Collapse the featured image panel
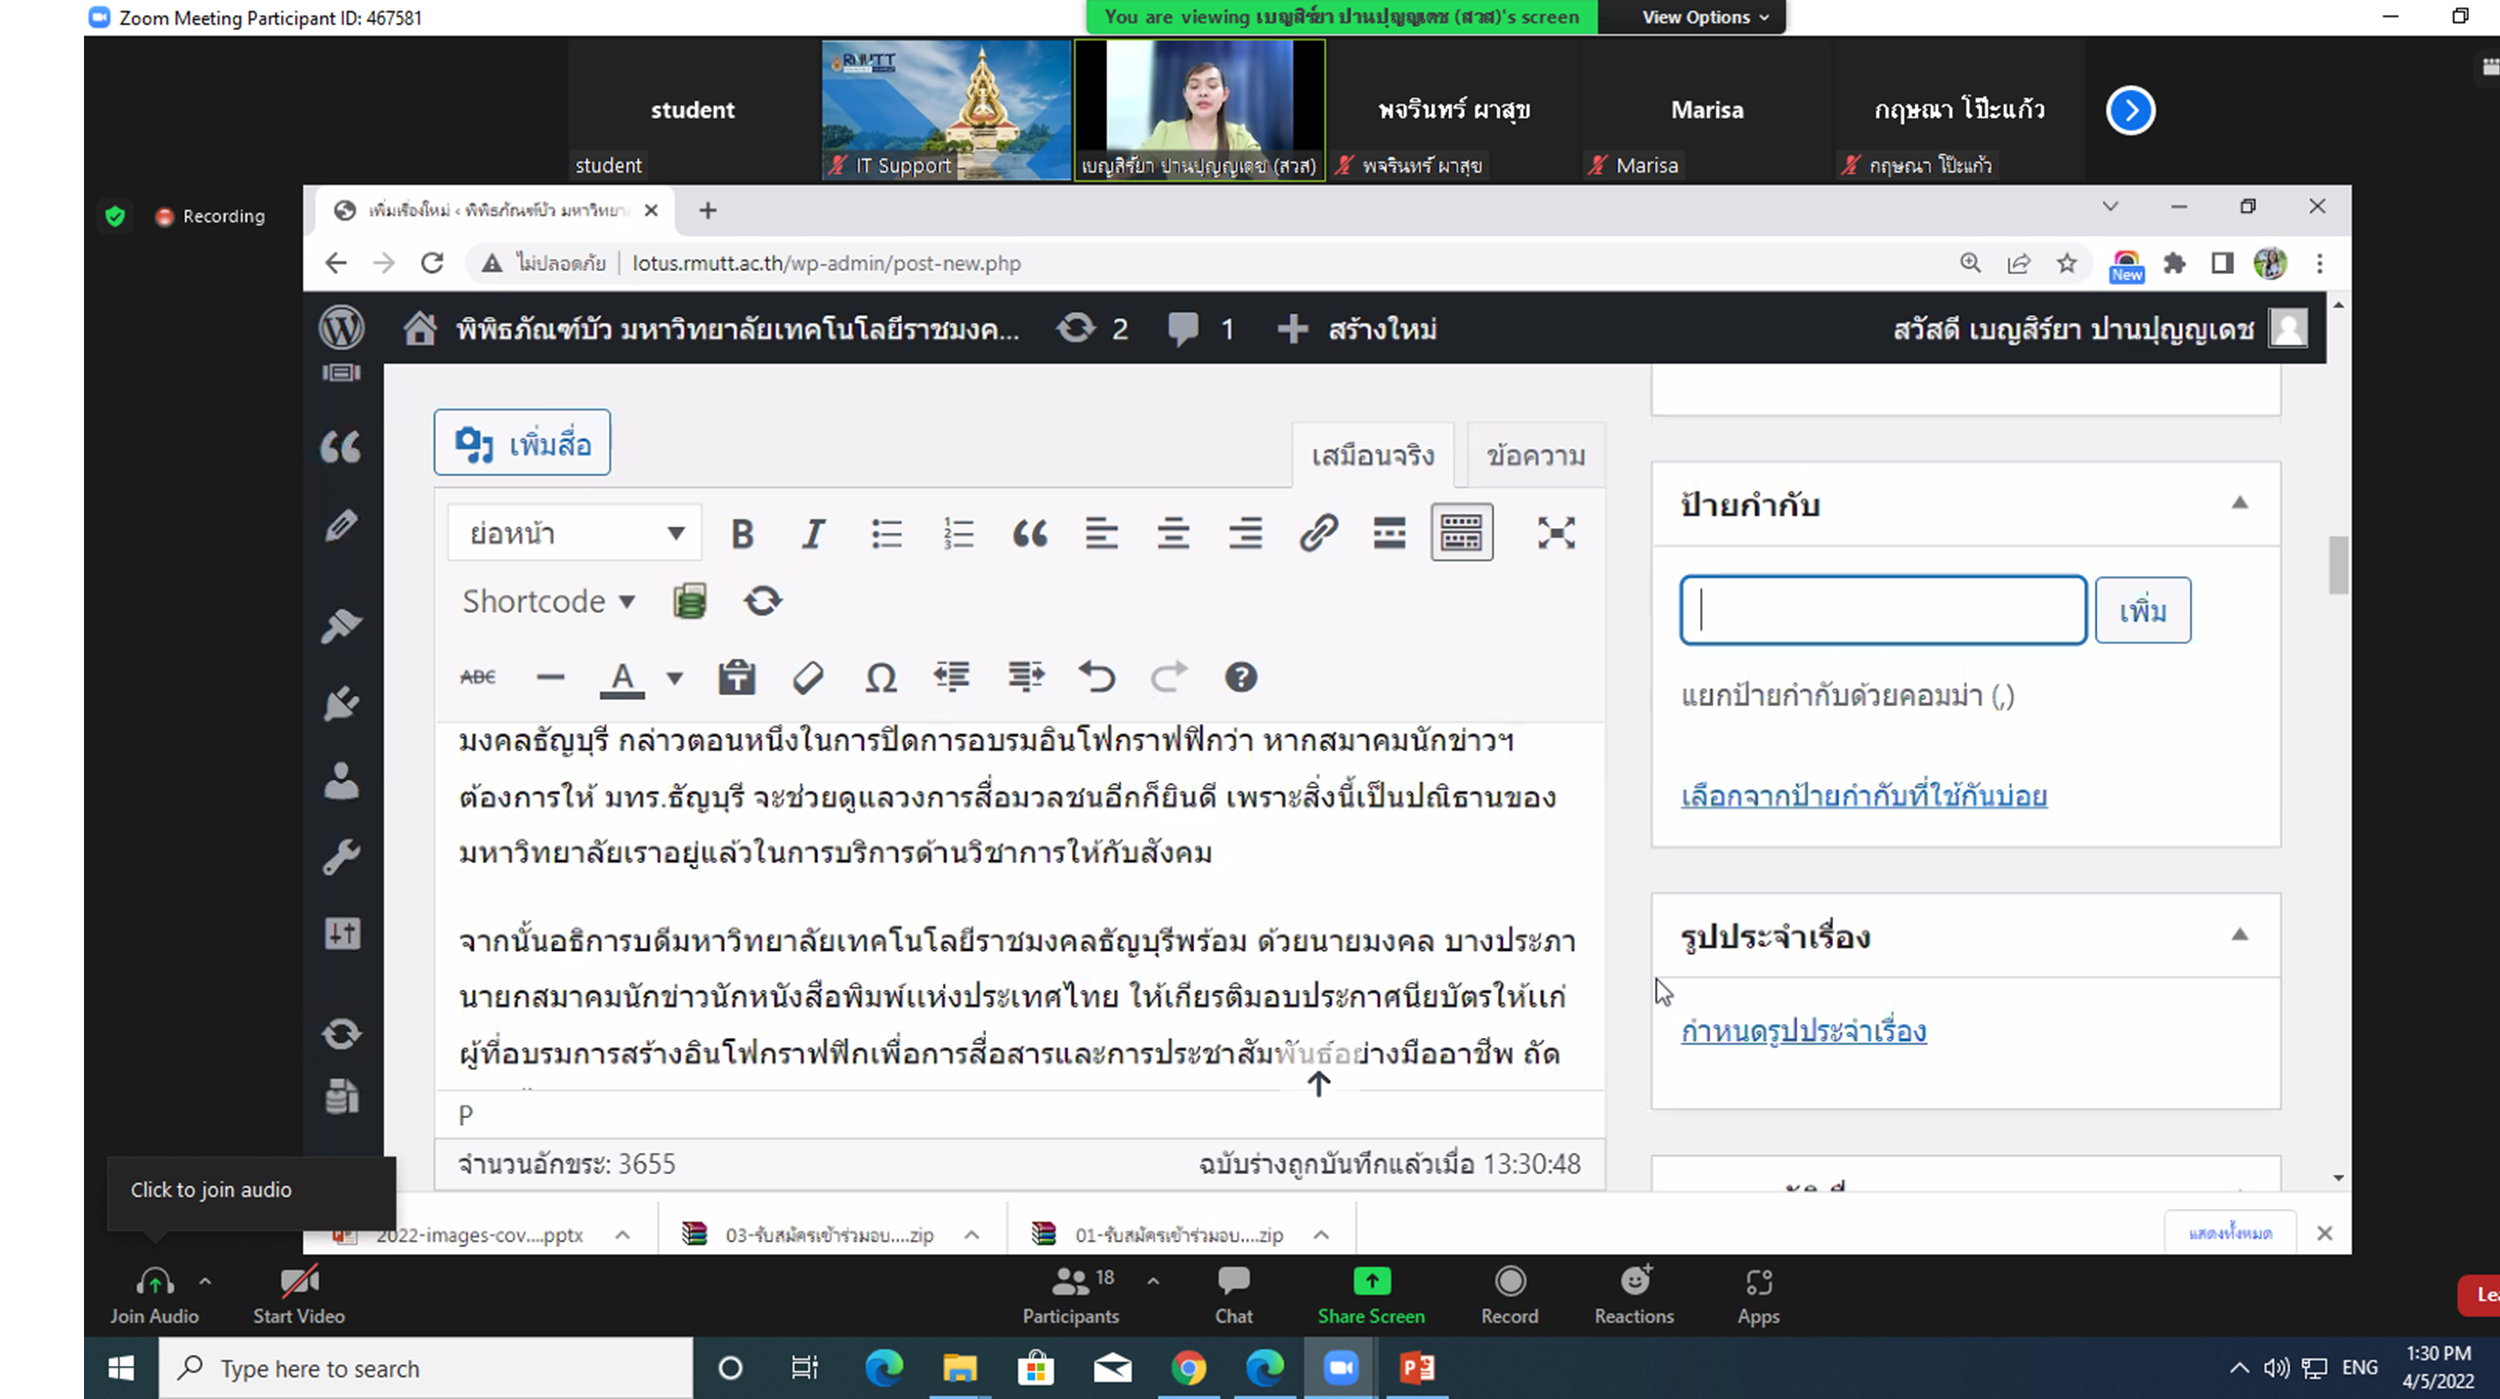 [x=2240, y=935]
